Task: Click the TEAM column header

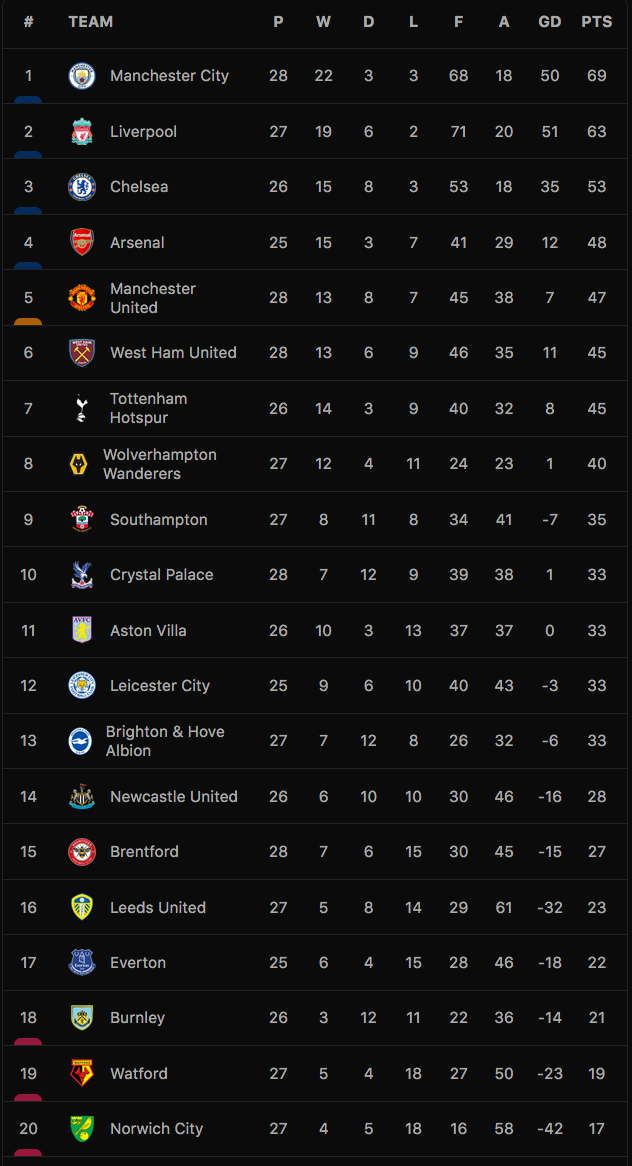Action: (91, 22)
